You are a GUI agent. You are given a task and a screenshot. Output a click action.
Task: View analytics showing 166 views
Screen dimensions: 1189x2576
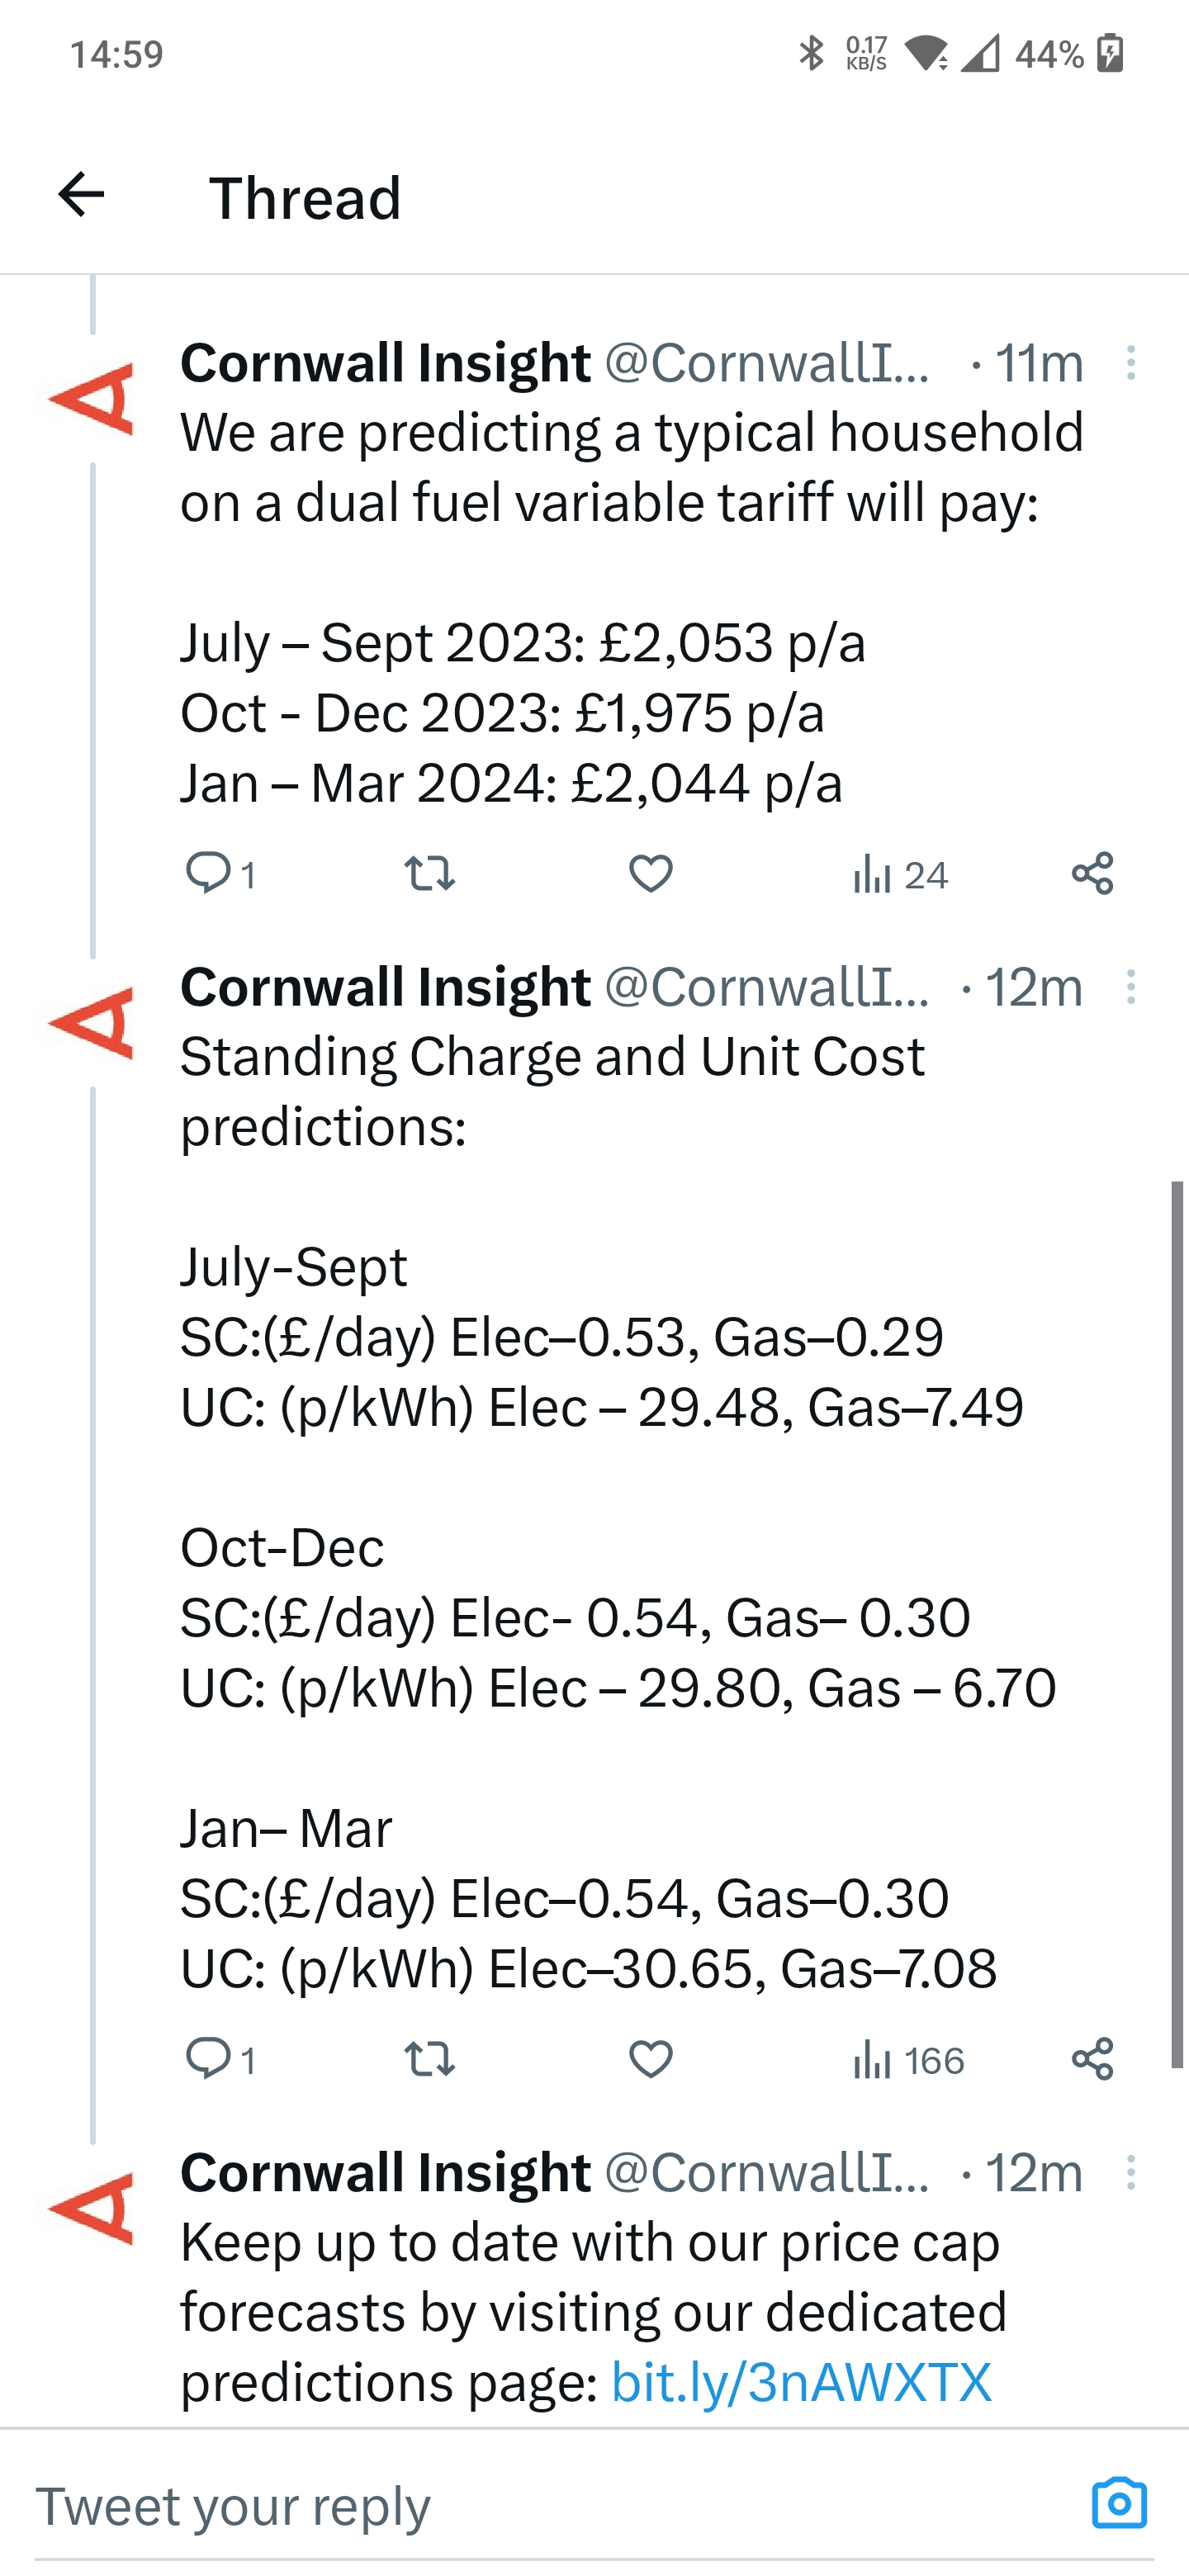908,2060
